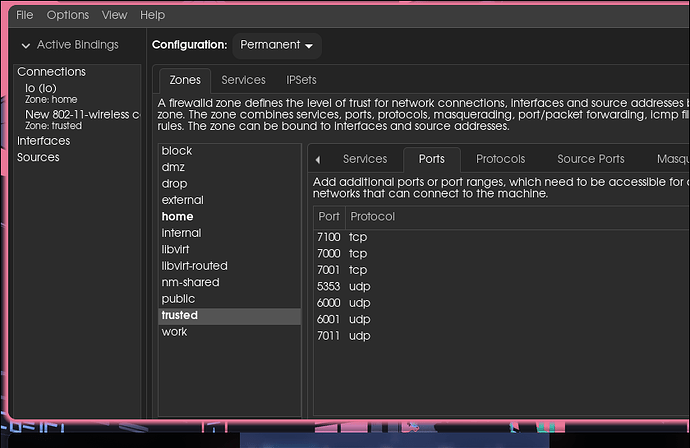Select the port 7001 tcp row
Viewport: 690px width, 448px height.
click(502, 270)
